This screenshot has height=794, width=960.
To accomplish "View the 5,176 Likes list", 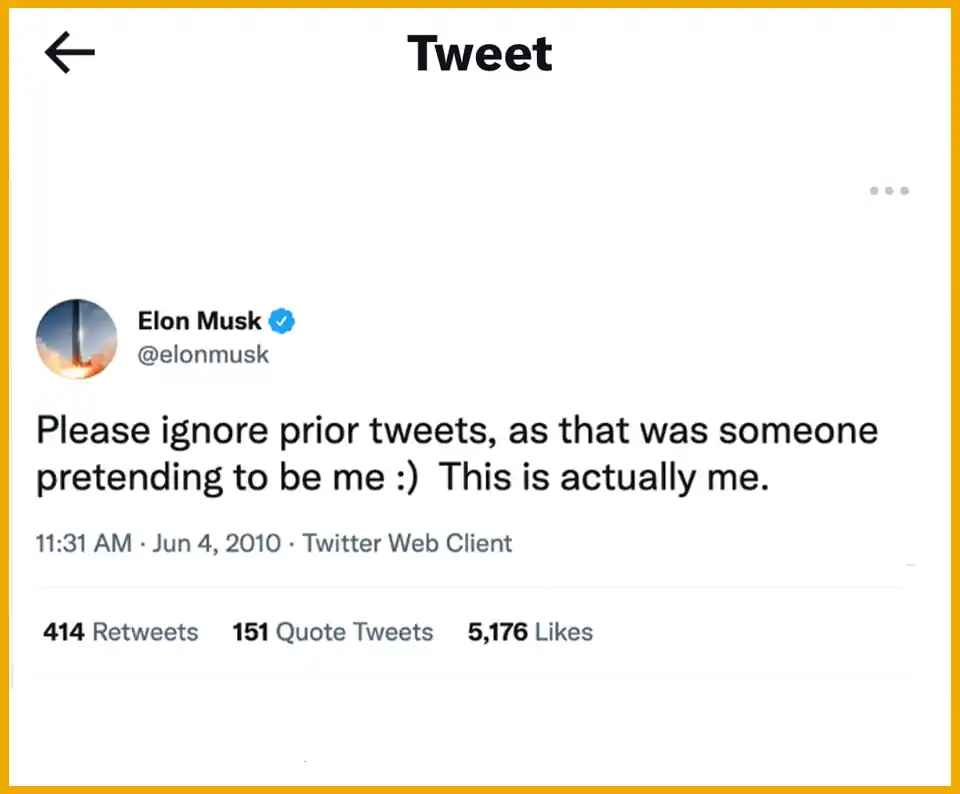I will pyautogui.click(x=530, y=632).
